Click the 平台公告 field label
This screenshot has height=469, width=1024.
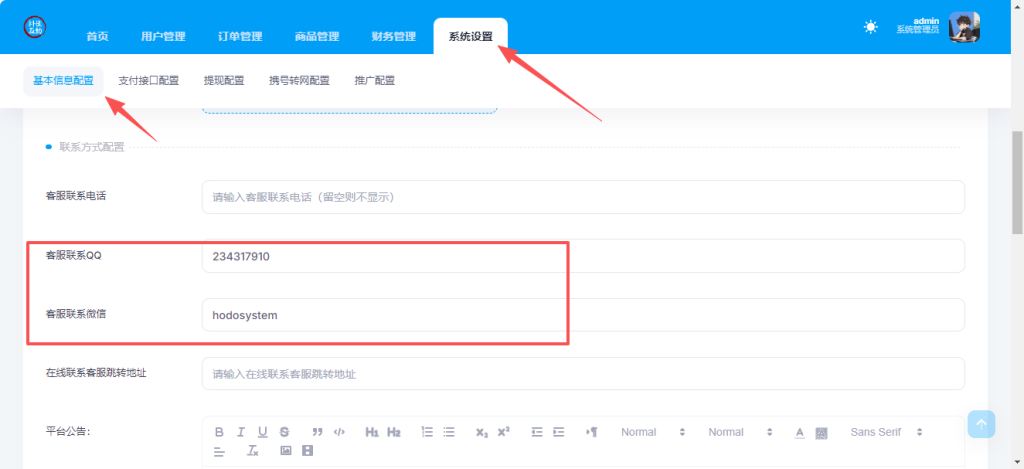tap(68, 431)
